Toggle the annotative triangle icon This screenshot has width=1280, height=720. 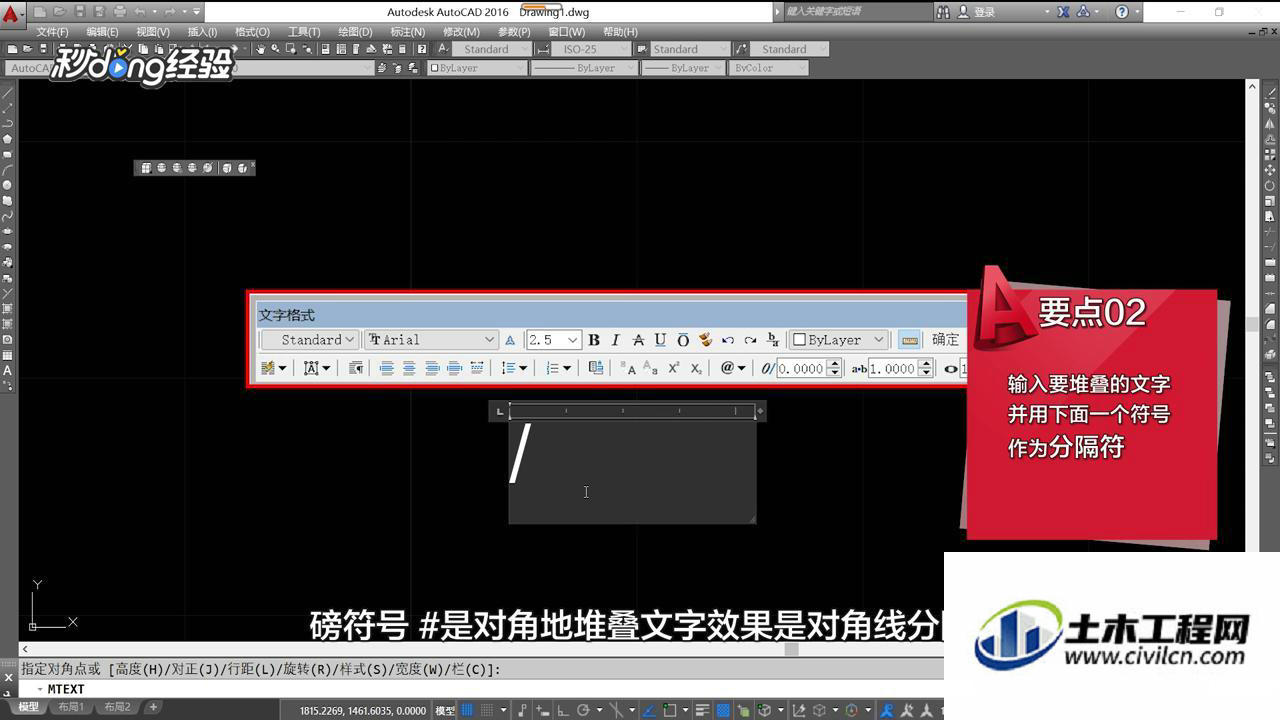(510, 340)
